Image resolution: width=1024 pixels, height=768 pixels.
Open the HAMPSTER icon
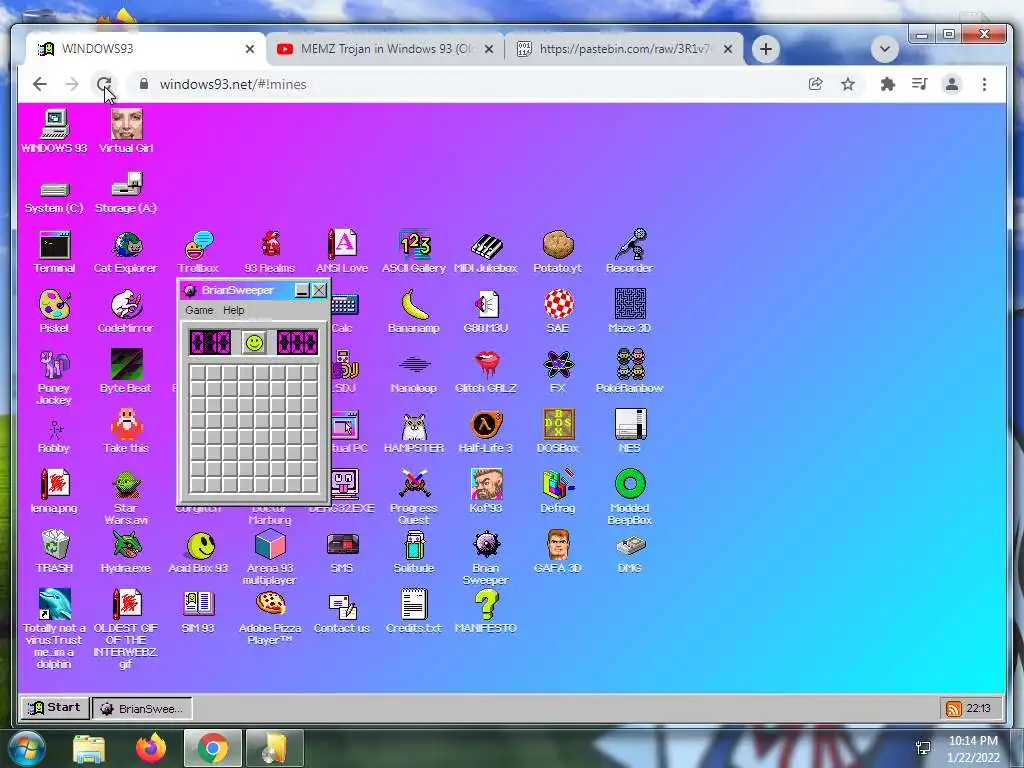413,432
